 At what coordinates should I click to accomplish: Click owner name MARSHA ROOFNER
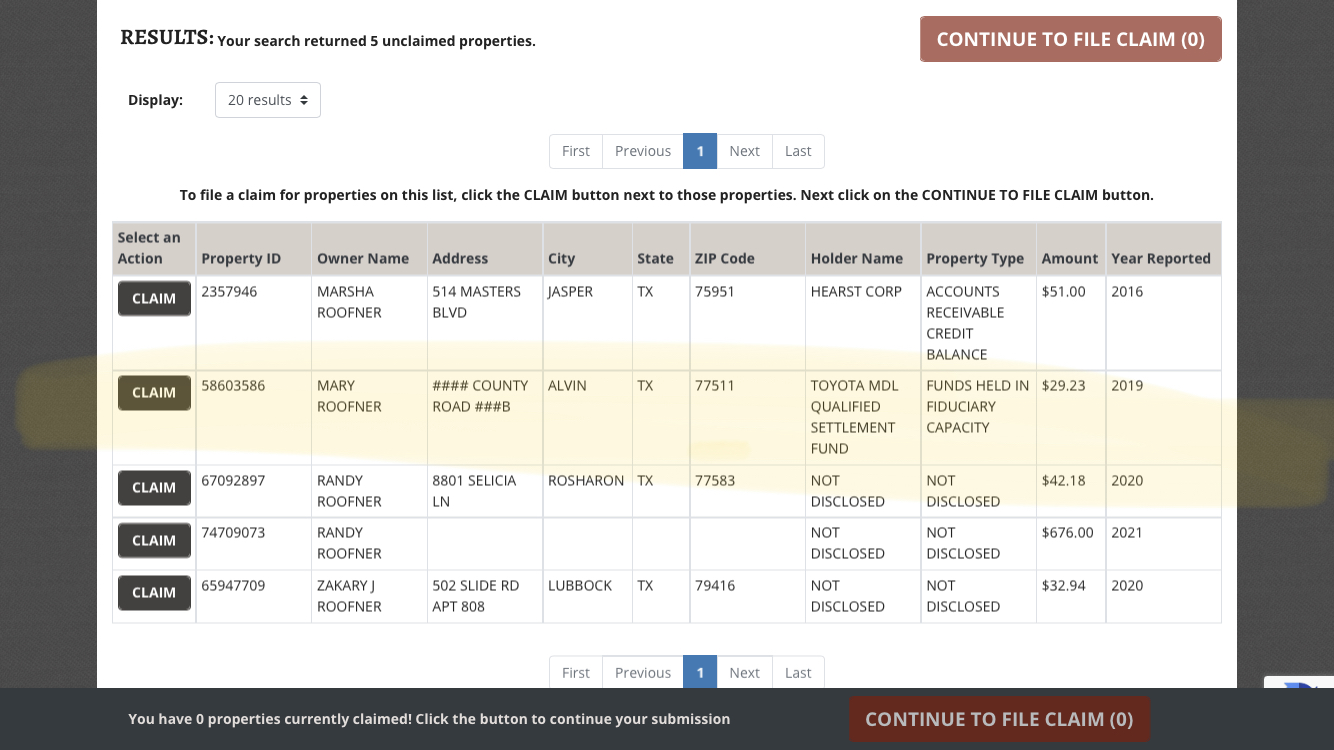pyautogui.click(x=349, y=302)
